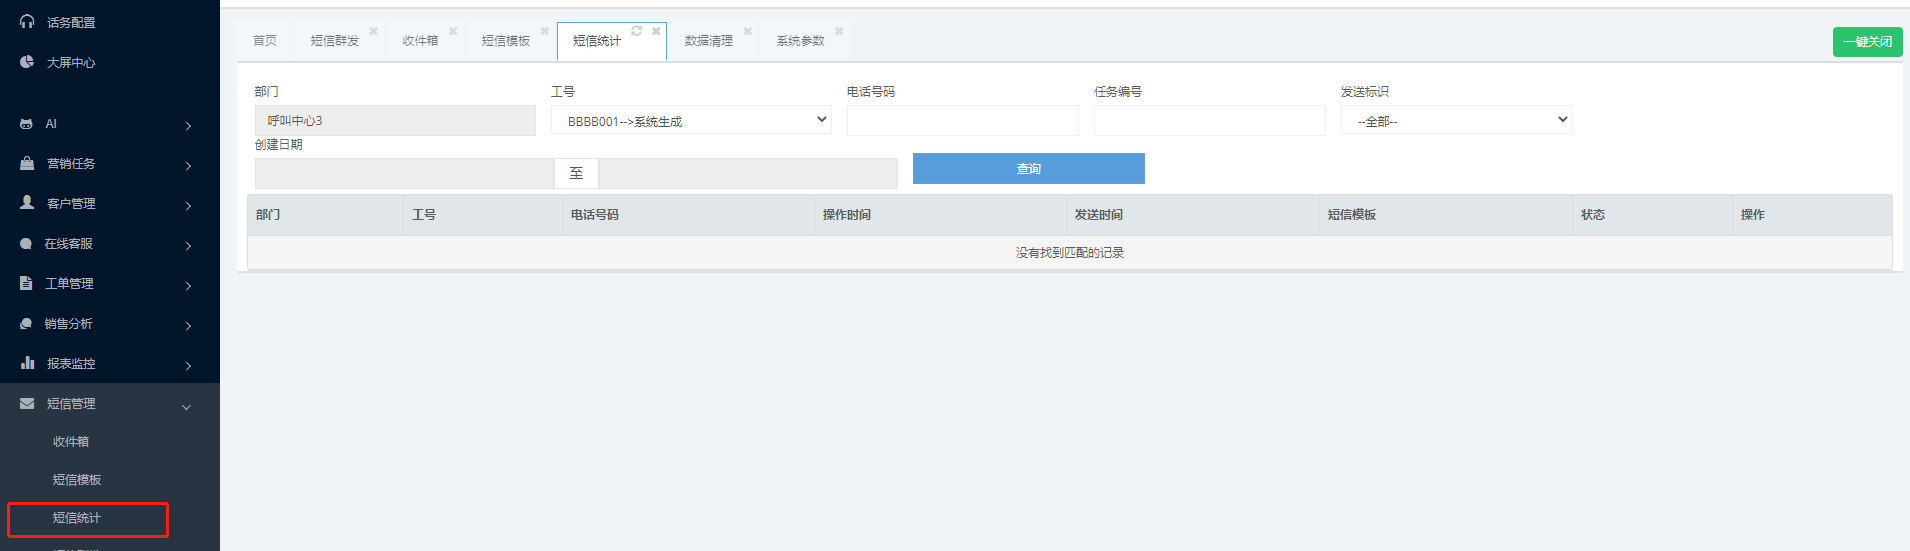Click the headset icon beside 话务配置

(27, 21)
